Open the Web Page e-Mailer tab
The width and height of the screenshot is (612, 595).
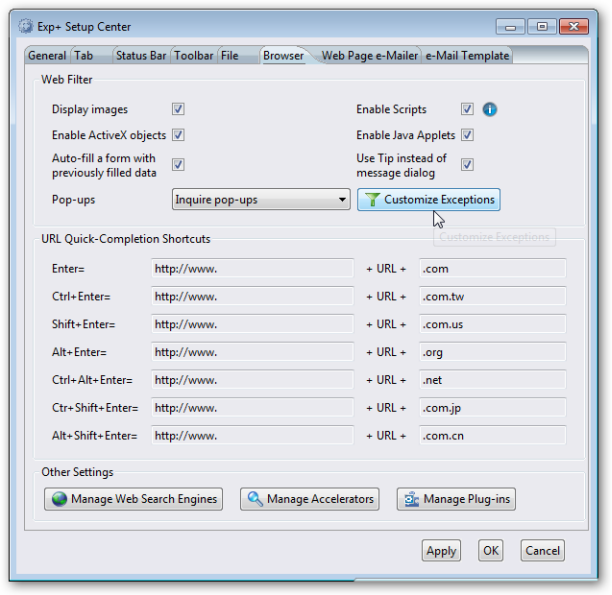point(369,56)
